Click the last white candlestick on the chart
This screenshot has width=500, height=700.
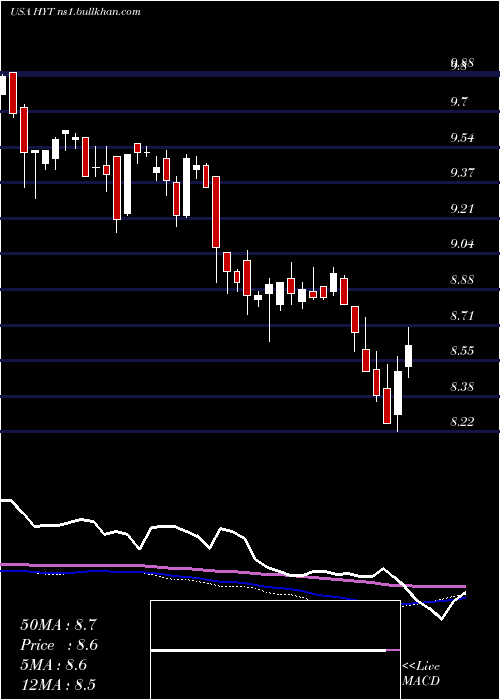pyautogui.click(x=408, y=352)
